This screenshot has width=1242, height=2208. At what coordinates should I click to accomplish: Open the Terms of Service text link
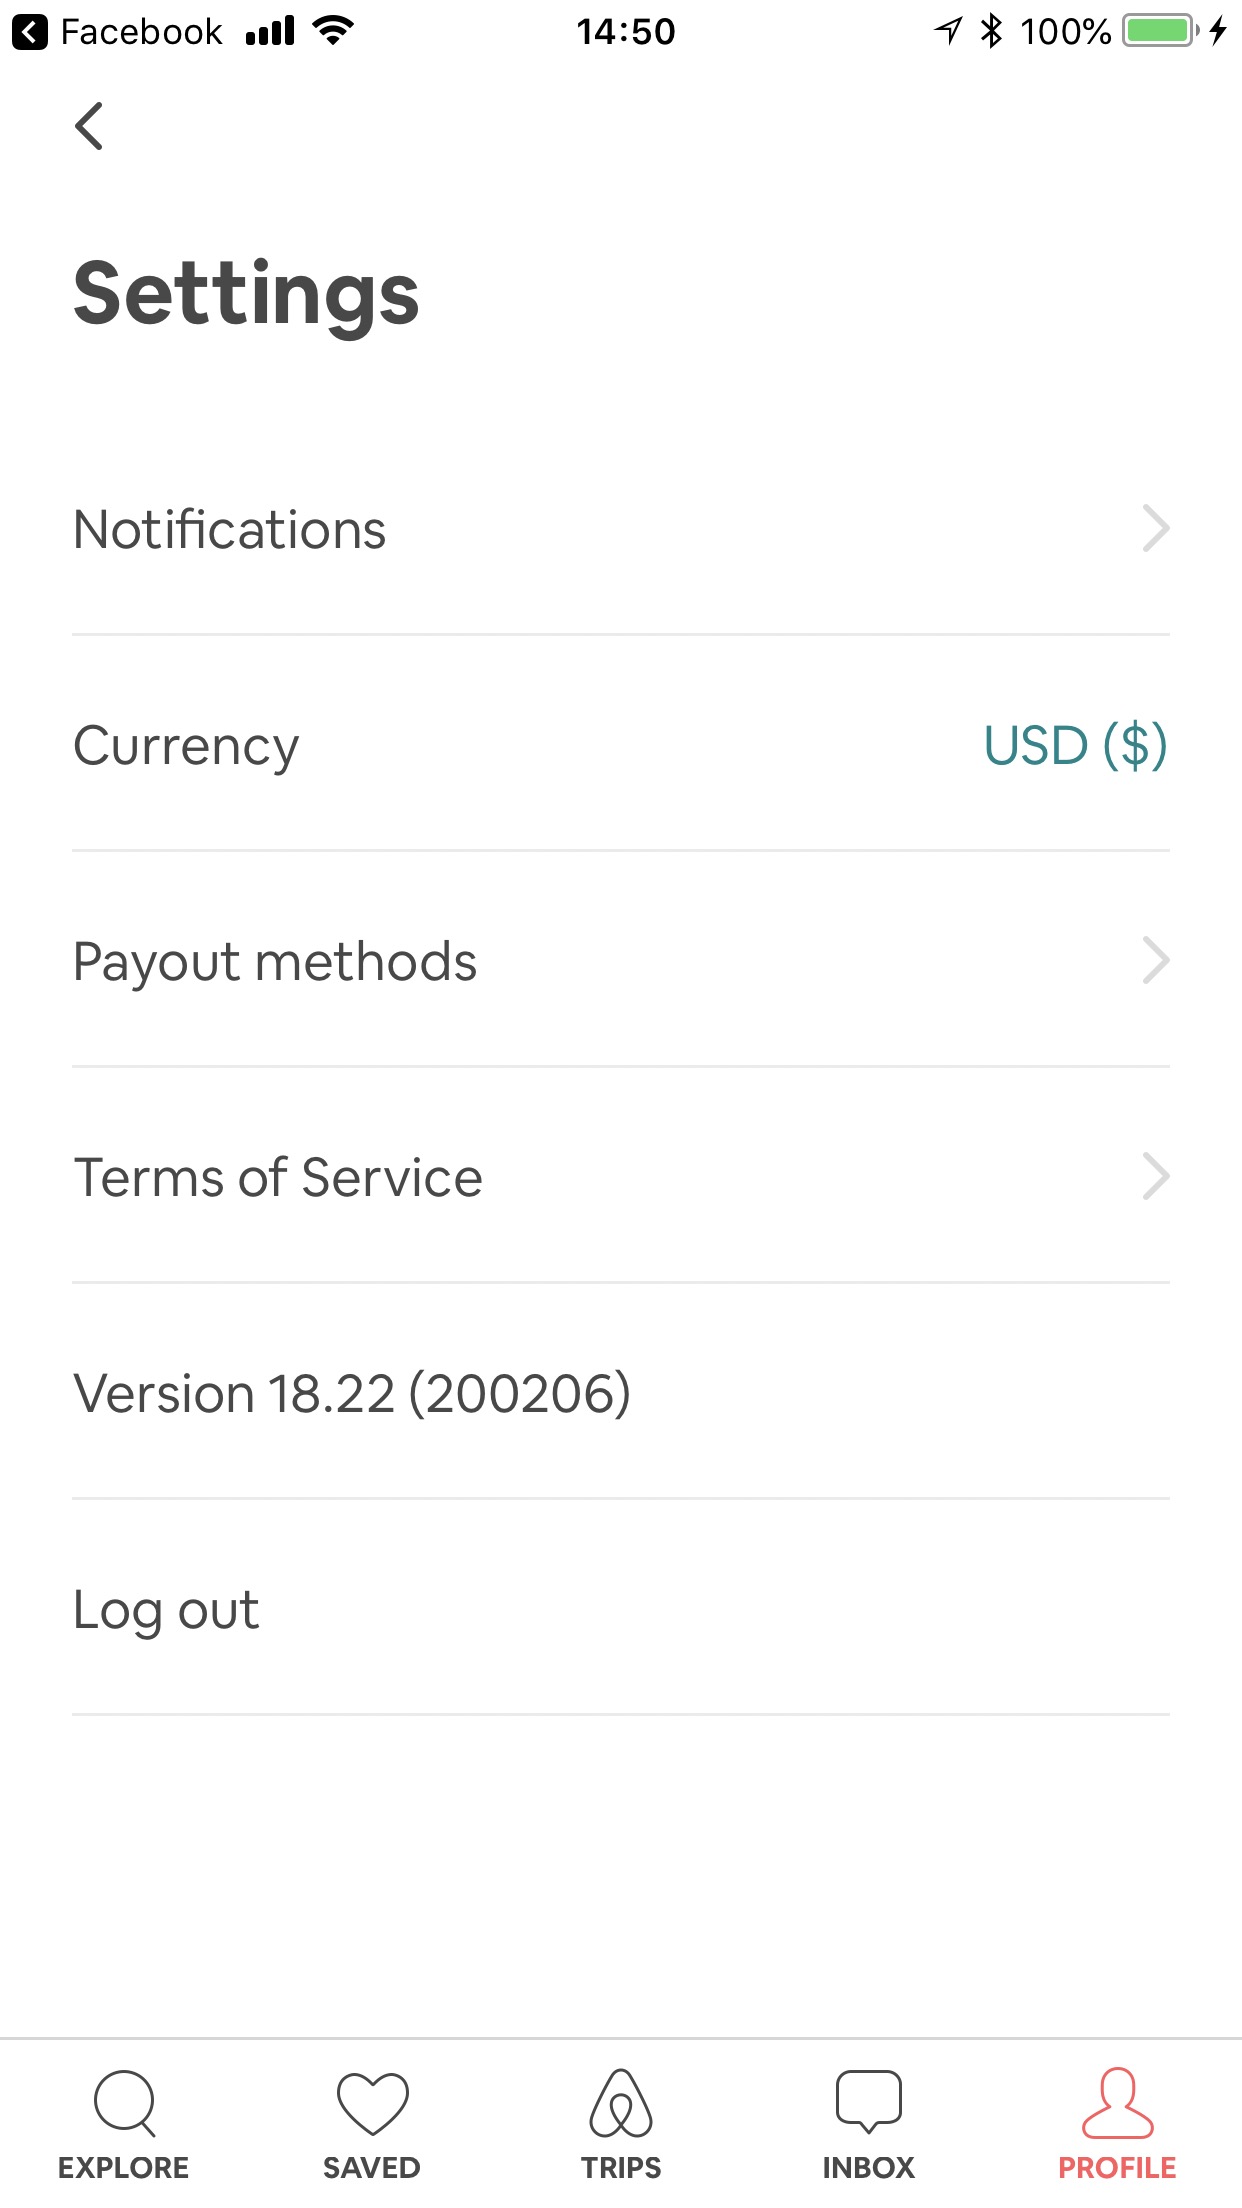click(278, 1178)
